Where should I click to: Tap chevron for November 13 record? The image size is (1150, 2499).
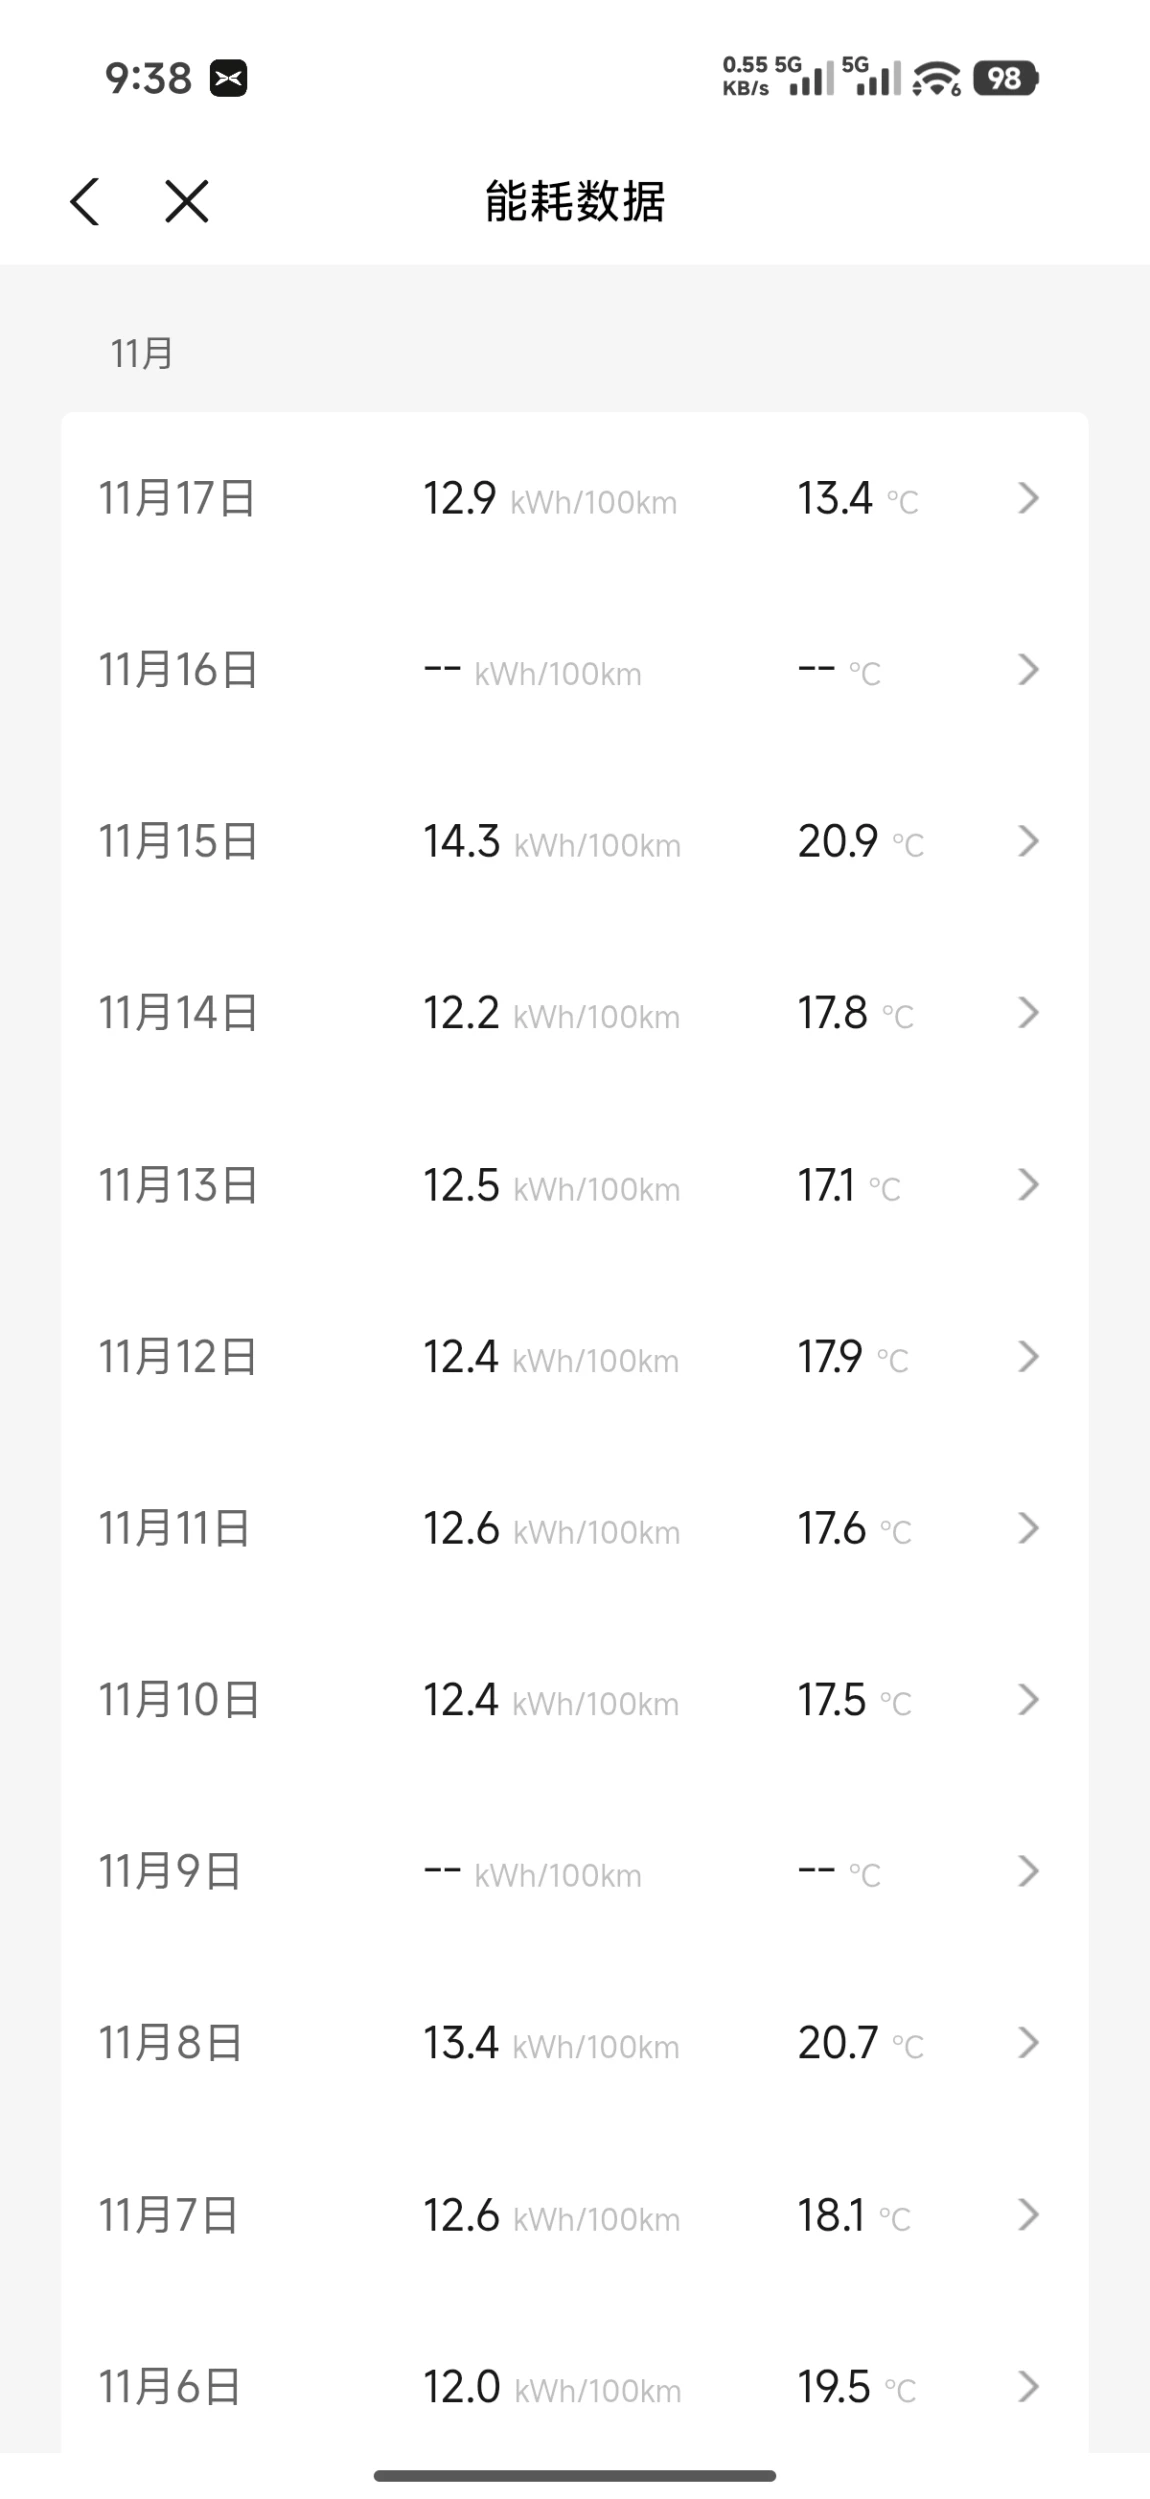1028,1185
